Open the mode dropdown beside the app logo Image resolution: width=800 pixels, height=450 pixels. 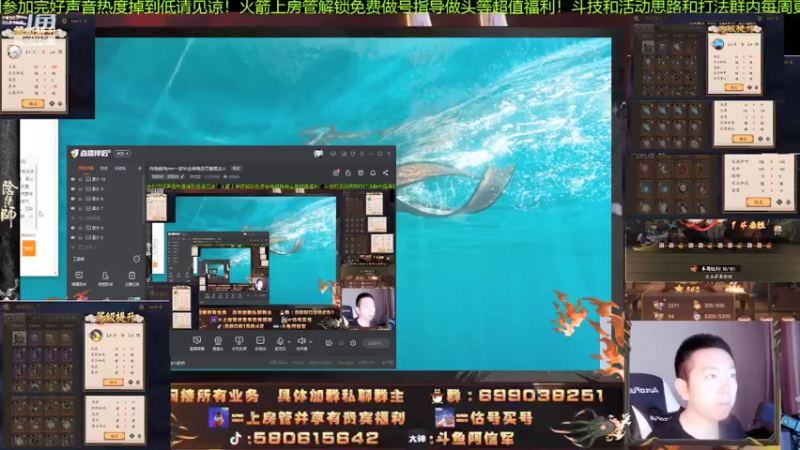[x=122, y=154]
